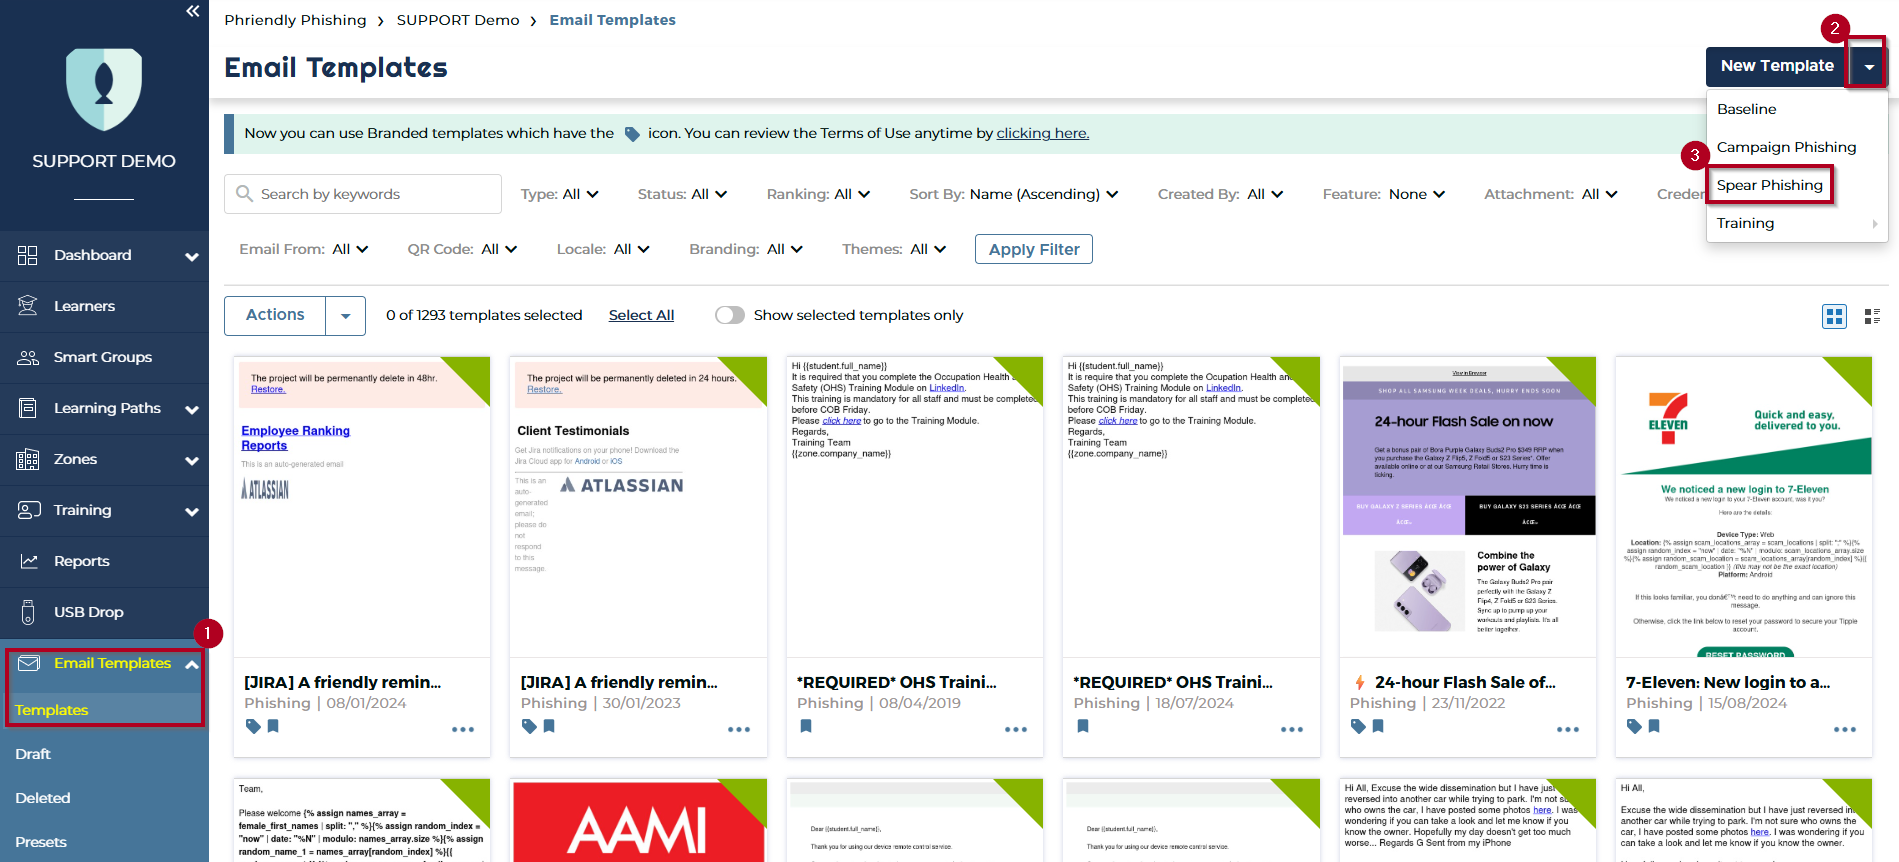Expand the Training submenu in sidebar
1899x862 pixels.
(191, 511)
